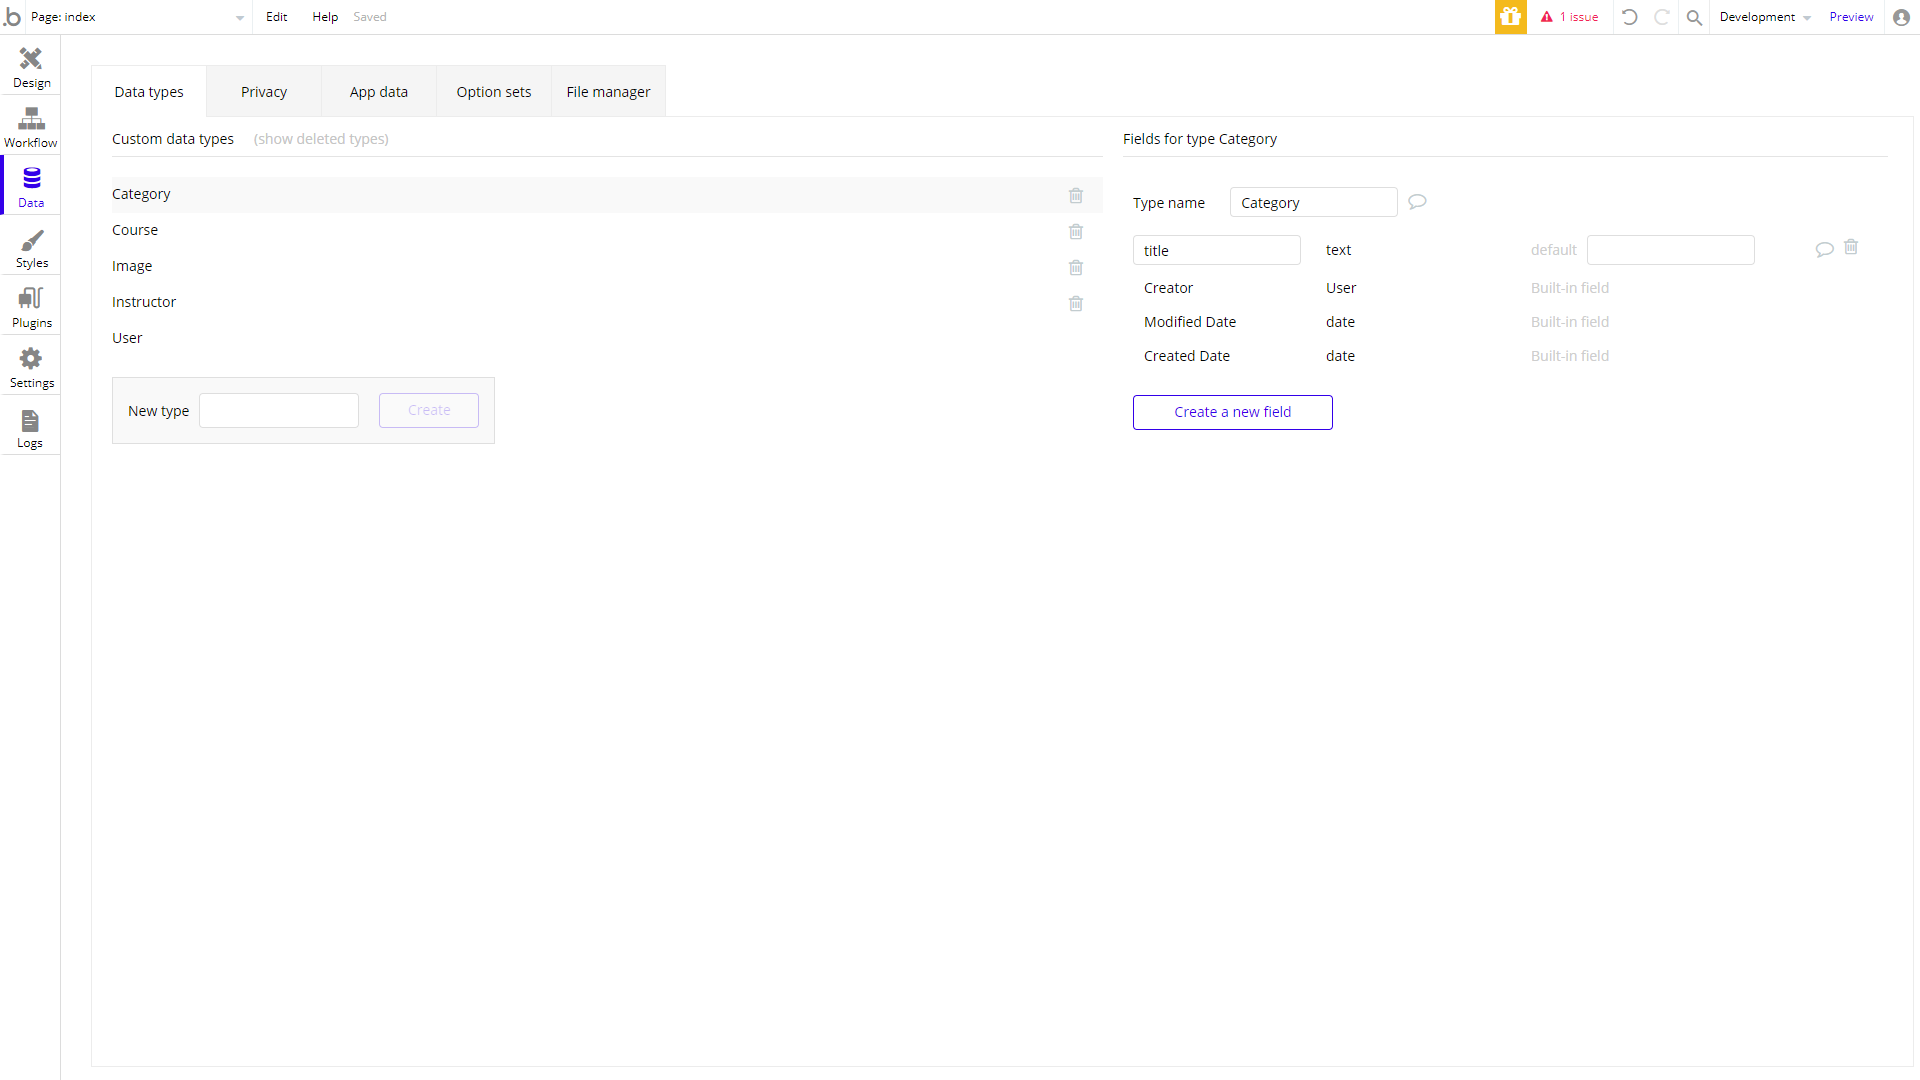Switch to the Option sets tab
The height and width of the screenshot is (1080, 1920).
(x=493, y=92)
